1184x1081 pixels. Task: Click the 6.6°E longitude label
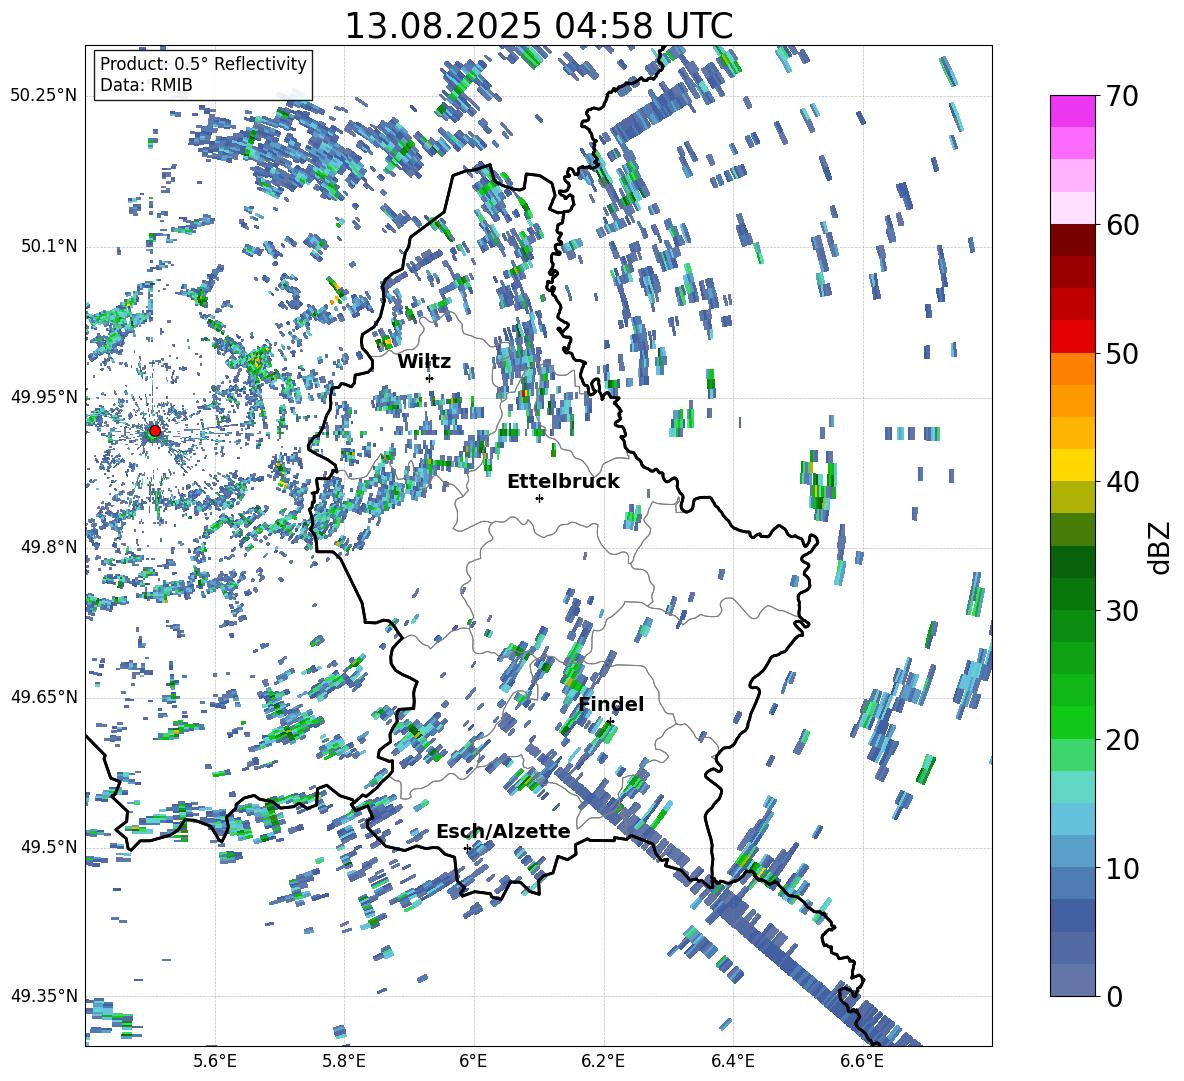click(862, 1061)
